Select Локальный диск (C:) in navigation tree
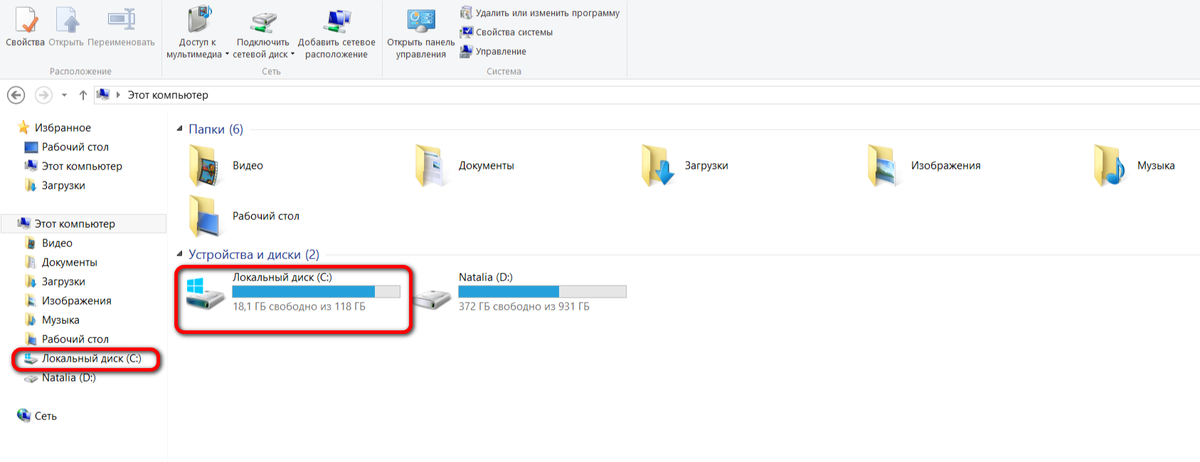The height and width of the screenshot is (462, 1200). 83,358
